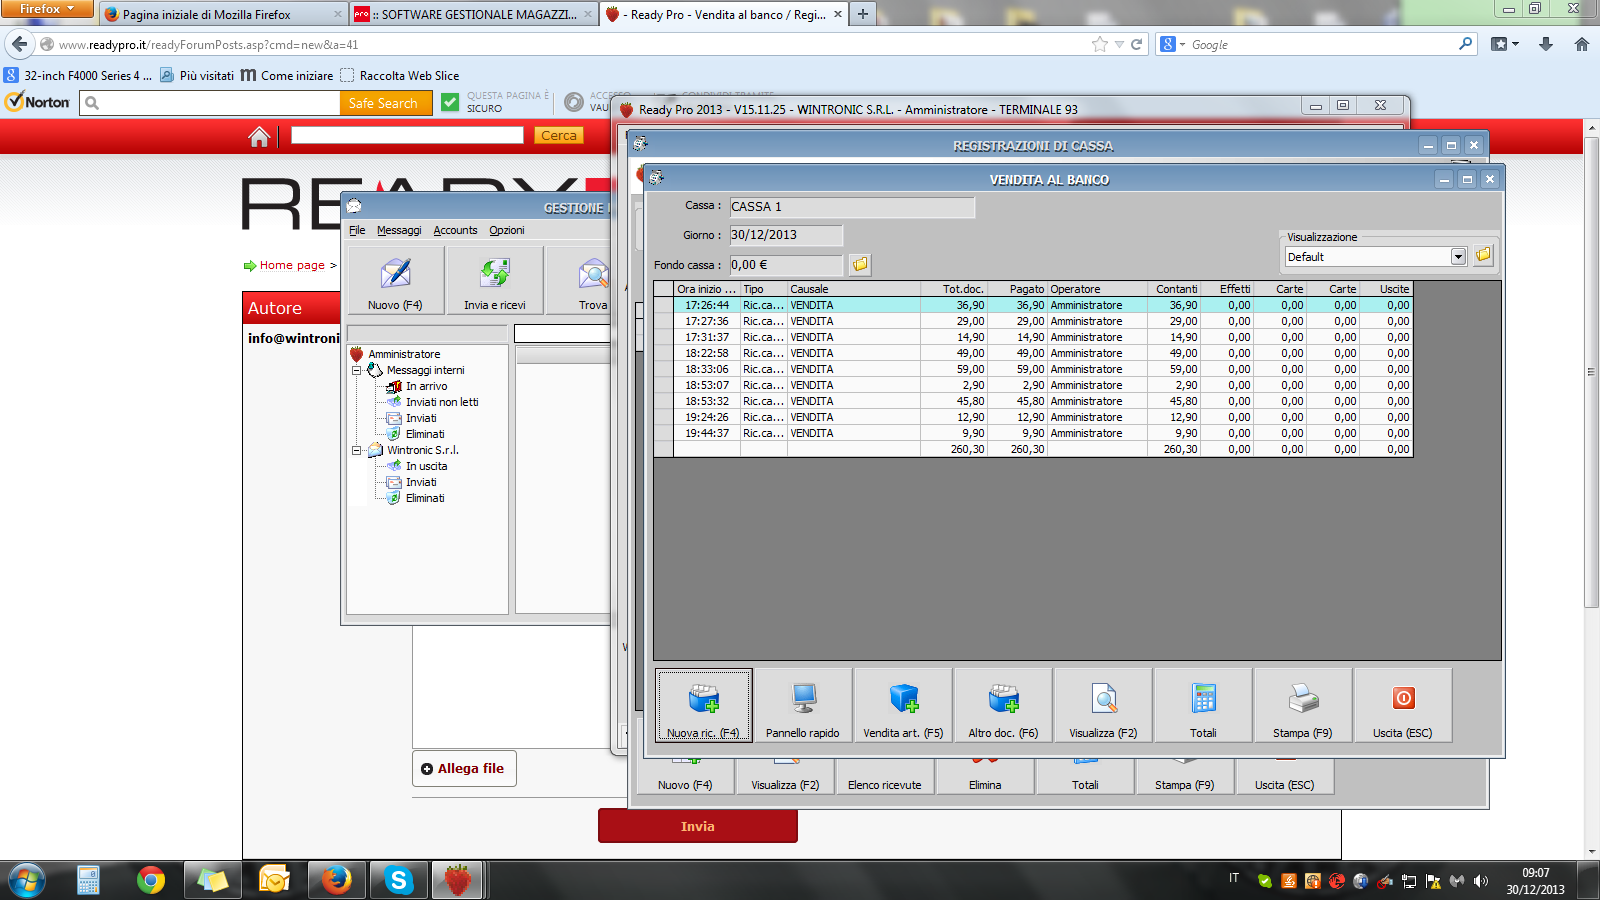Screen dimensions: 1600x900
Task: Reload the page in Firefox
Action: (x=1136, y=44)
